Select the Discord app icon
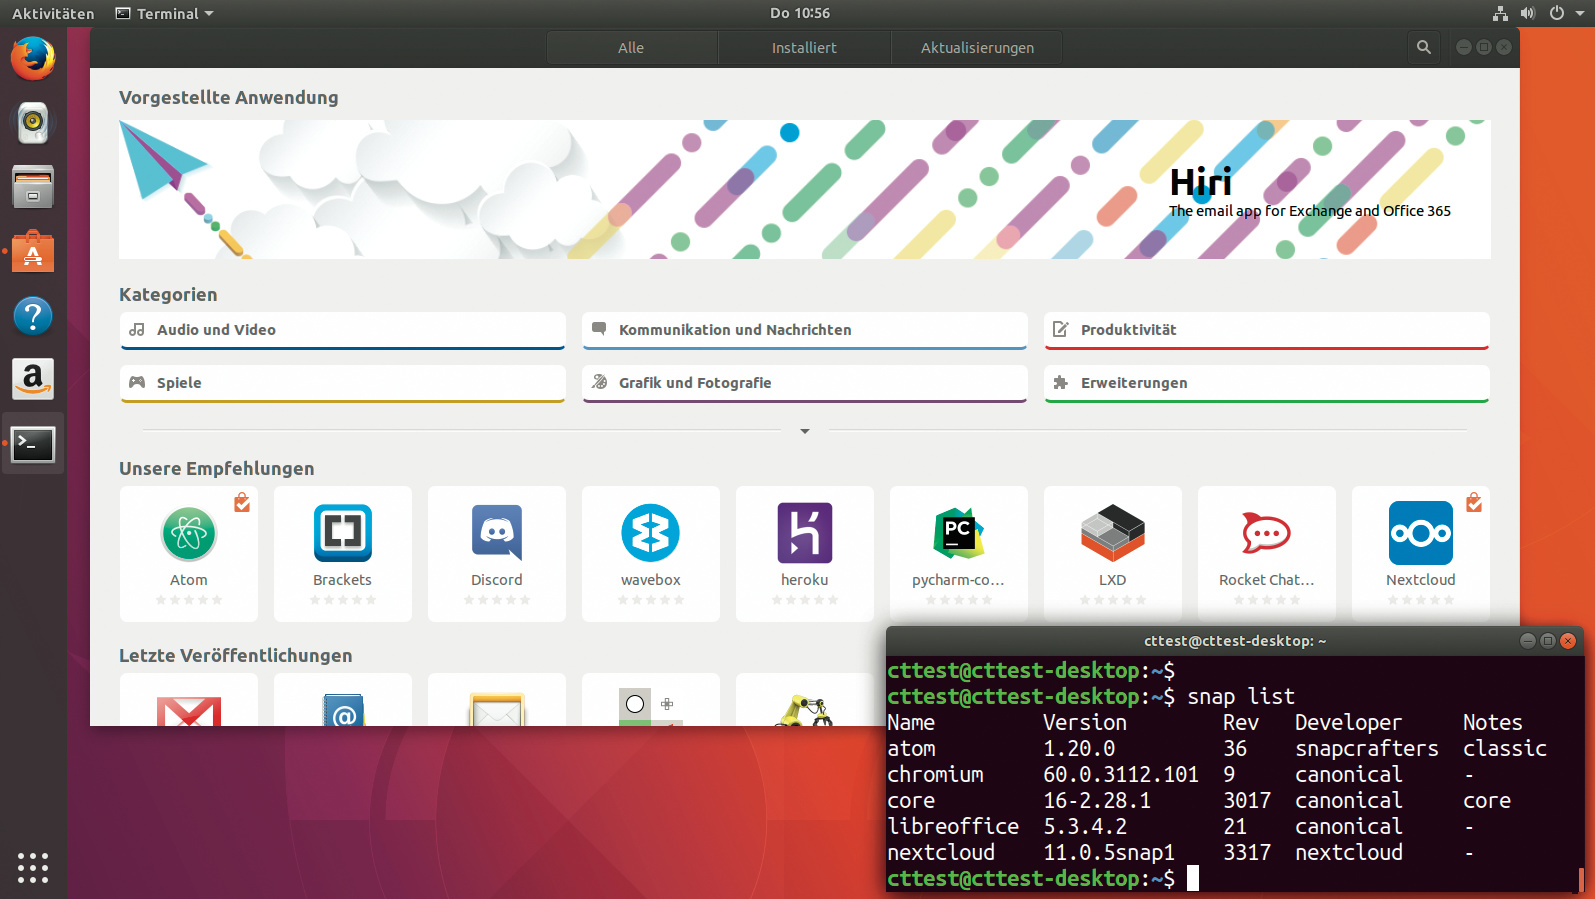The height and width of the screenshot is (899, 1595). pos(497,533)
